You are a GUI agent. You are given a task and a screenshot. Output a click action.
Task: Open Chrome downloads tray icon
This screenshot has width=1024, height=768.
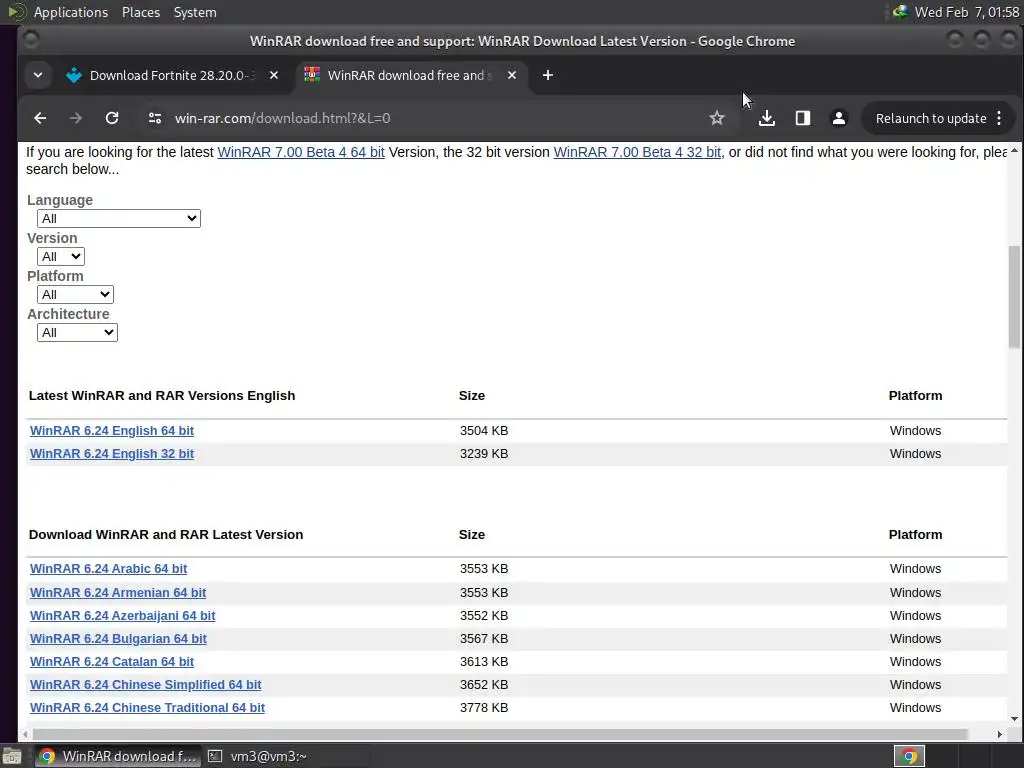(767, 118)
